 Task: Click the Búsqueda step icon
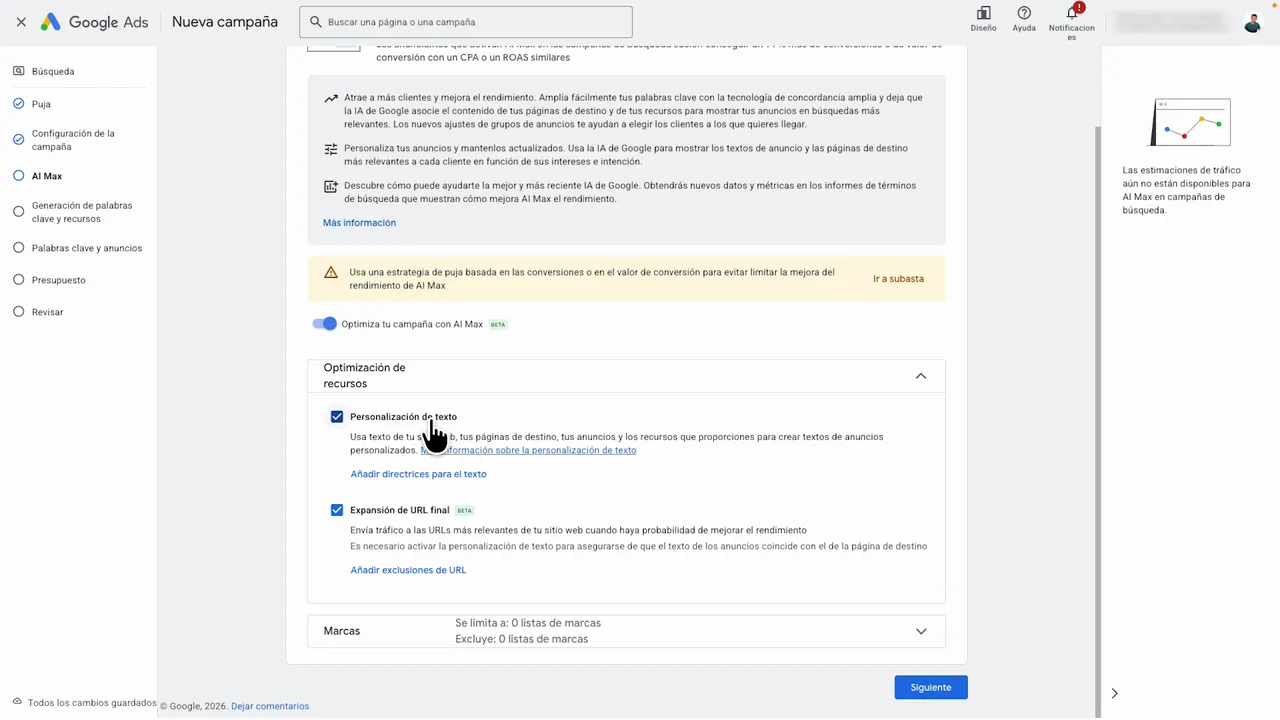point(19,71)
